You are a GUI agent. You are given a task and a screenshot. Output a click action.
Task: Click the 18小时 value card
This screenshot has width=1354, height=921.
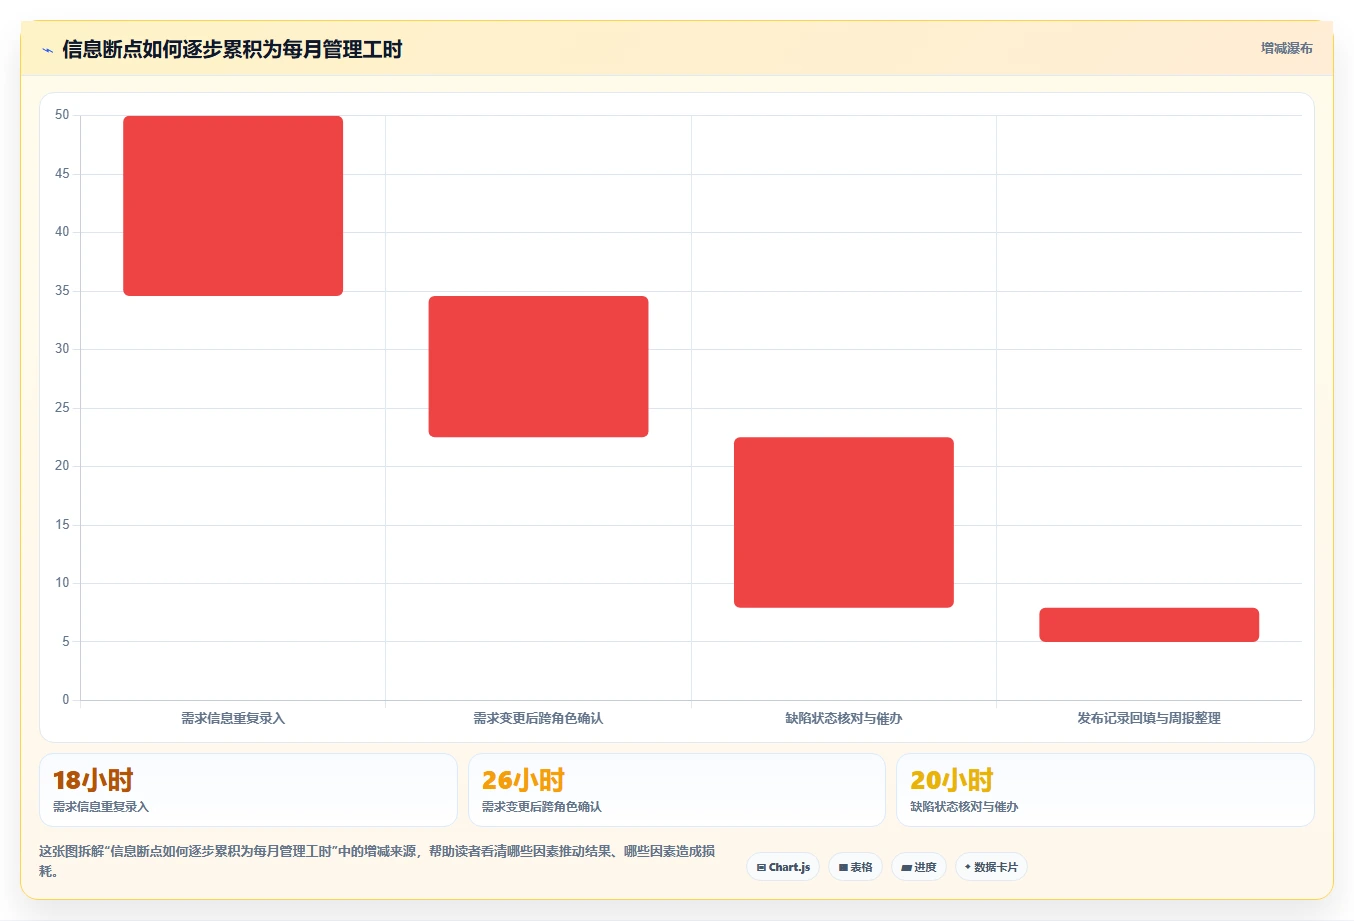point(248,790)
